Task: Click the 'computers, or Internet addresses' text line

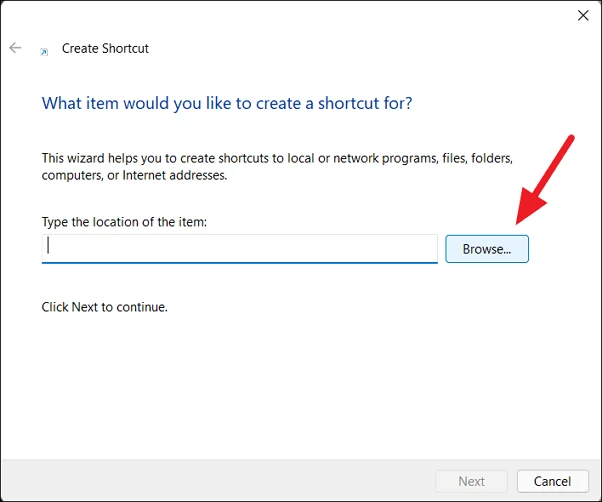Action: click(134, 175)
